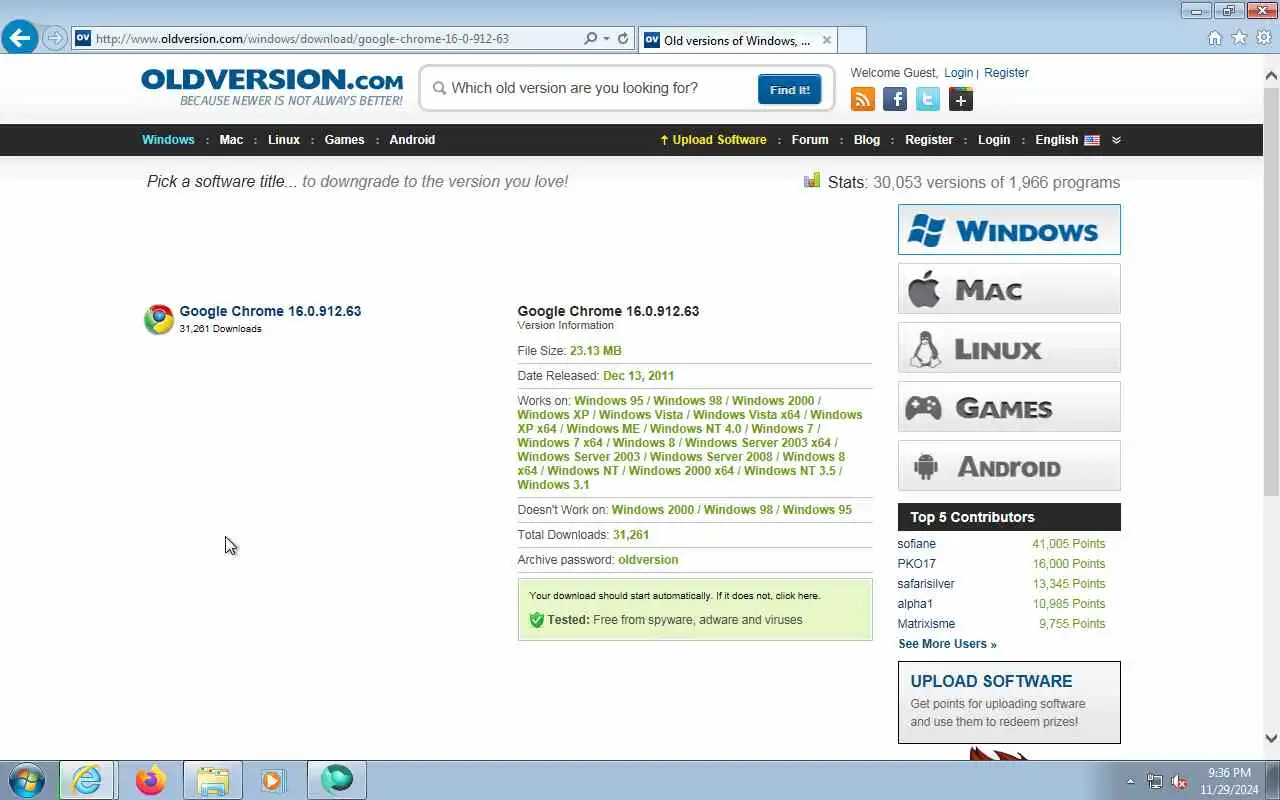This screenshot has height=800, width=1280.
Task: Open contributor alpha1 profile
Action: [x=915, y=604]
